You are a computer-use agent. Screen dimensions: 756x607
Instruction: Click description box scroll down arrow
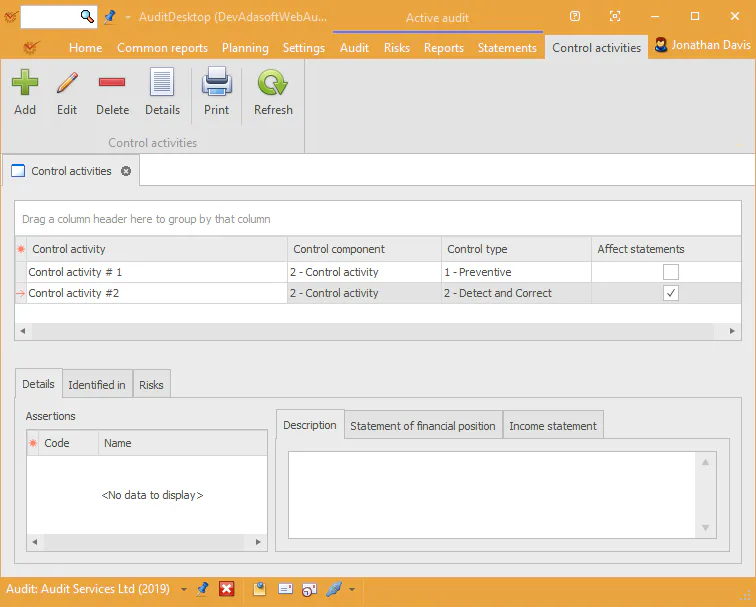705,528
